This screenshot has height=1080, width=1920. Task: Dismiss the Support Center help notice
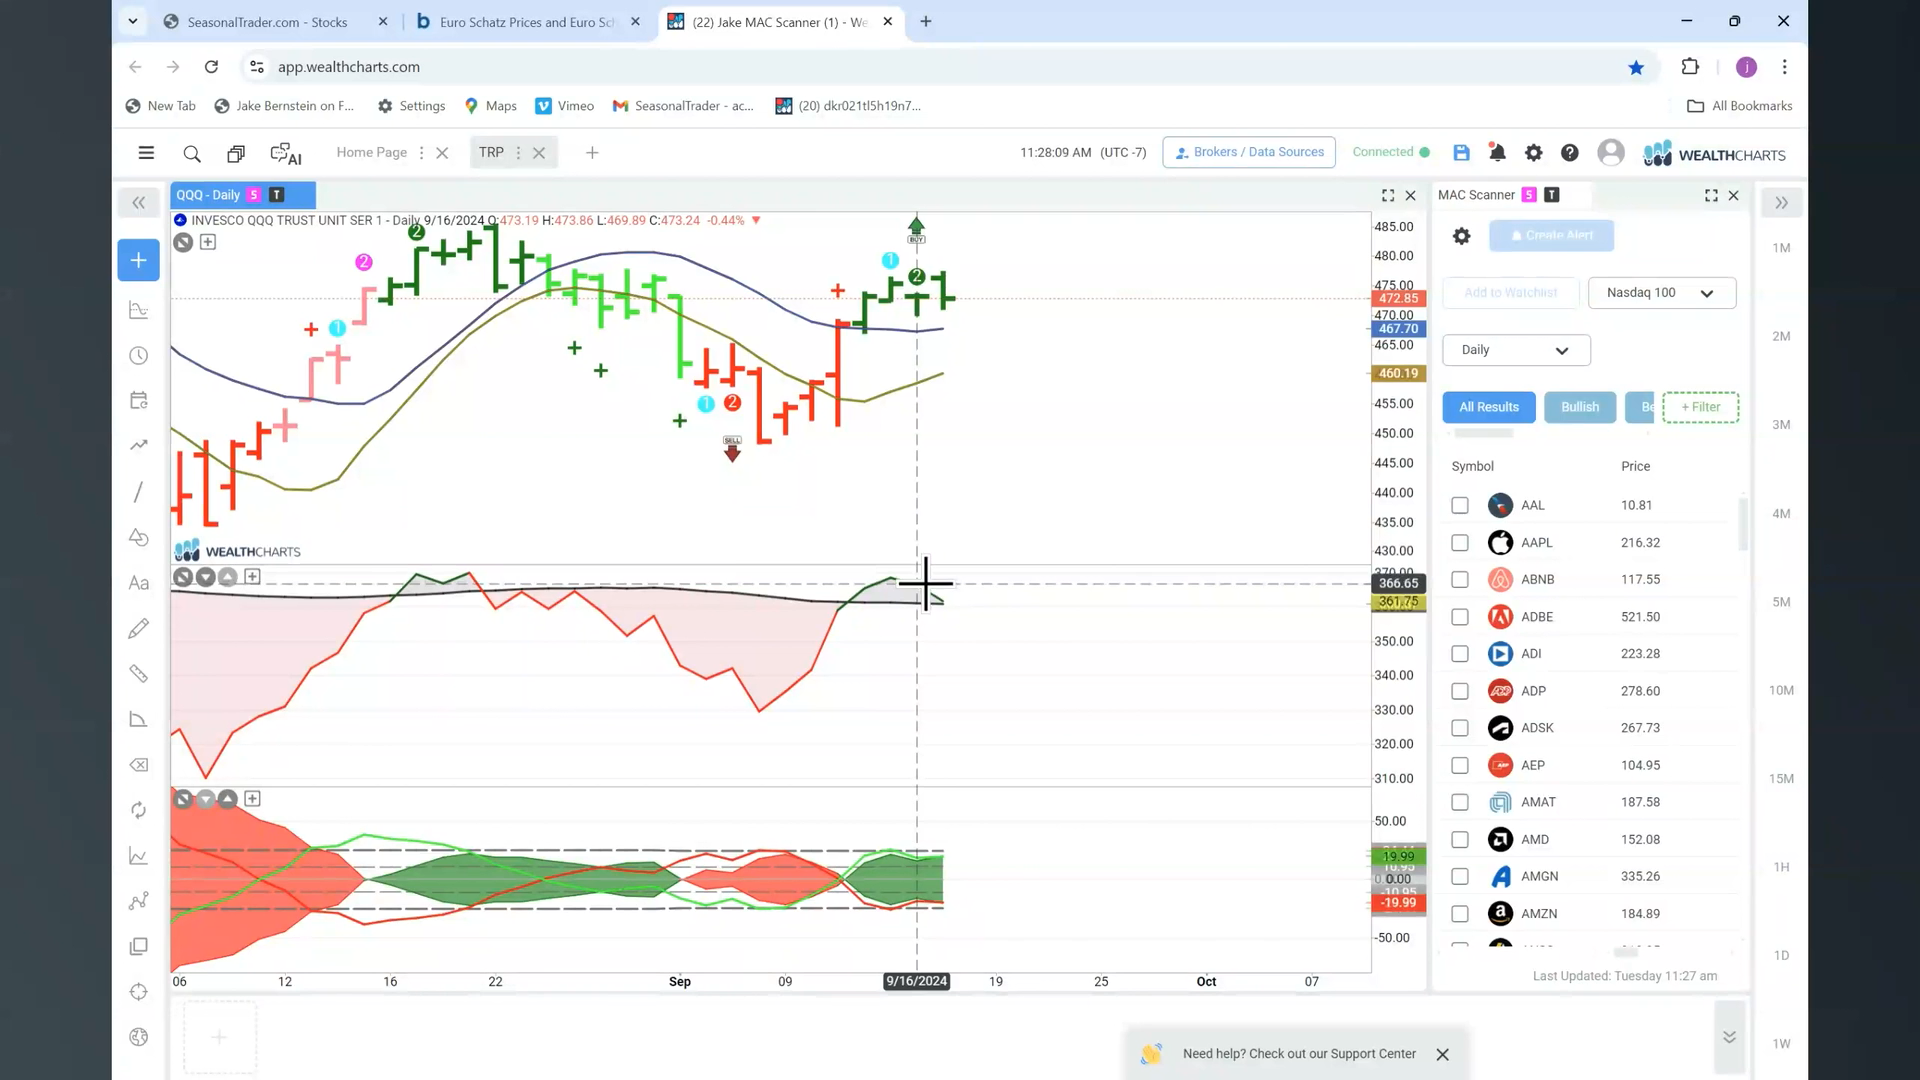click(x=1442, y=1055)
